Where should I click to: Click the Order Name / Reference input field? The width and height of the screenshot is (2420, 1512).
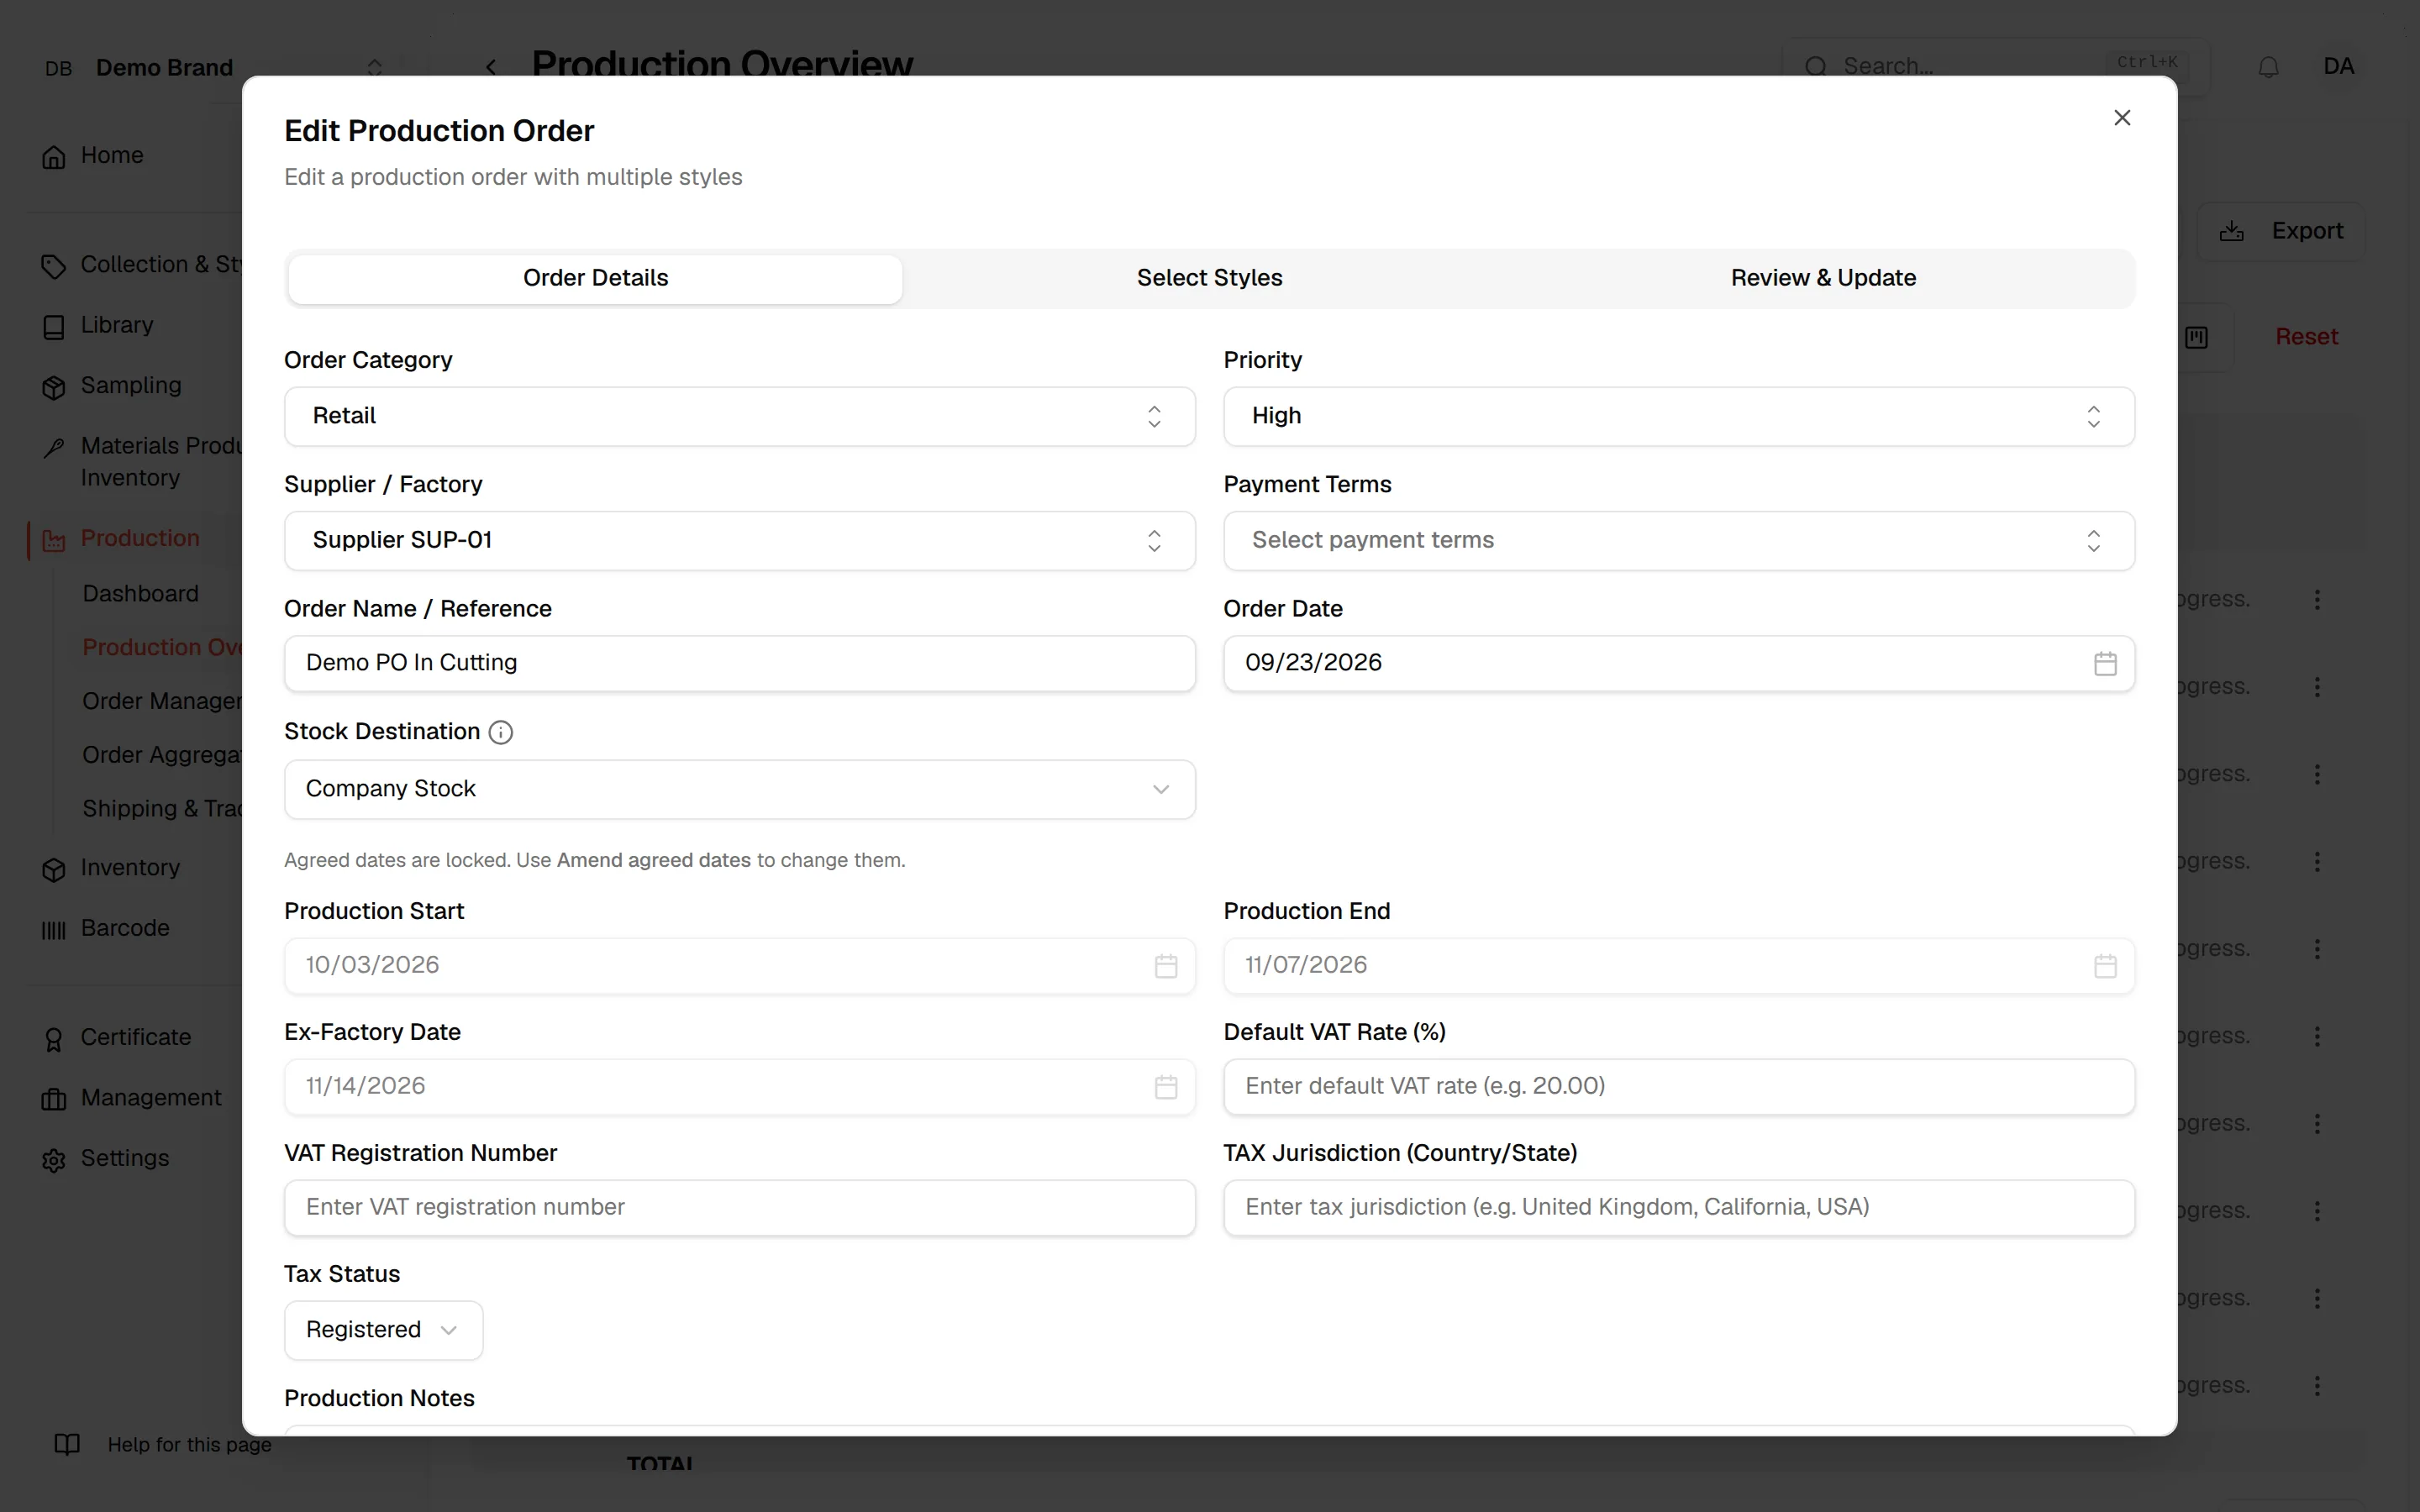point(740,664)
